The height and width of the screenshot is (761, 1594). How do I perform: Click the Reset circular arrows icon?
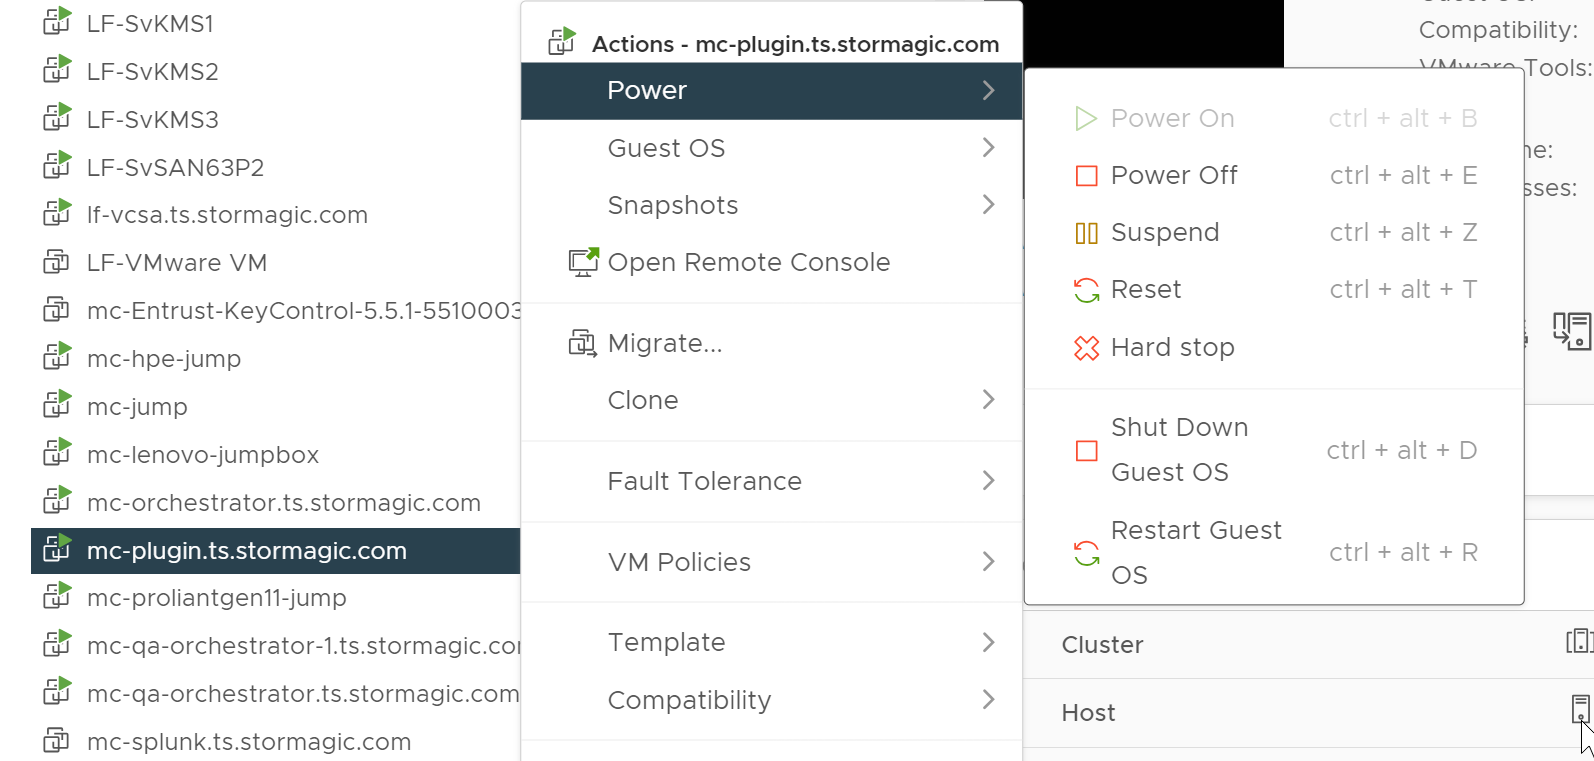click(1086, 290)
